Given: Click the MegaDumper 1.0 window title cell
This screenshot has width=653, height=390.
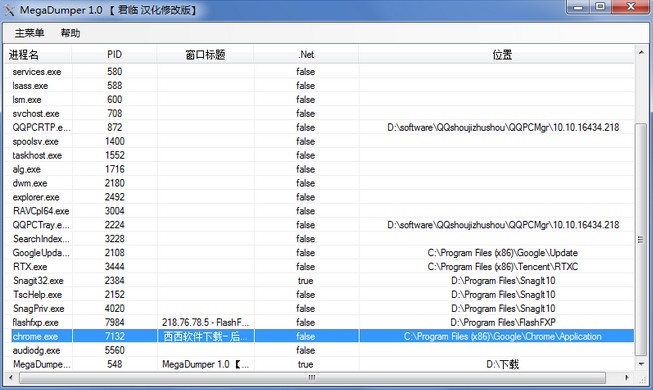Looking at the screenshot, I should [205, 364].
